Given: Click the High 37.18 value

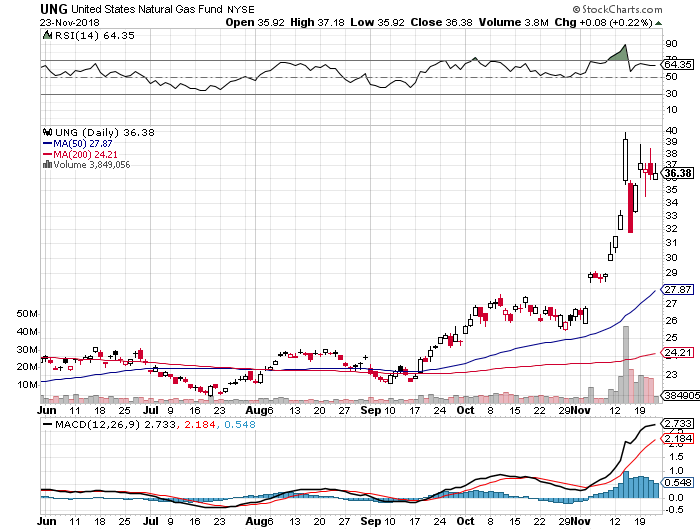Looking at the screenshot, I should pos(317,22).
